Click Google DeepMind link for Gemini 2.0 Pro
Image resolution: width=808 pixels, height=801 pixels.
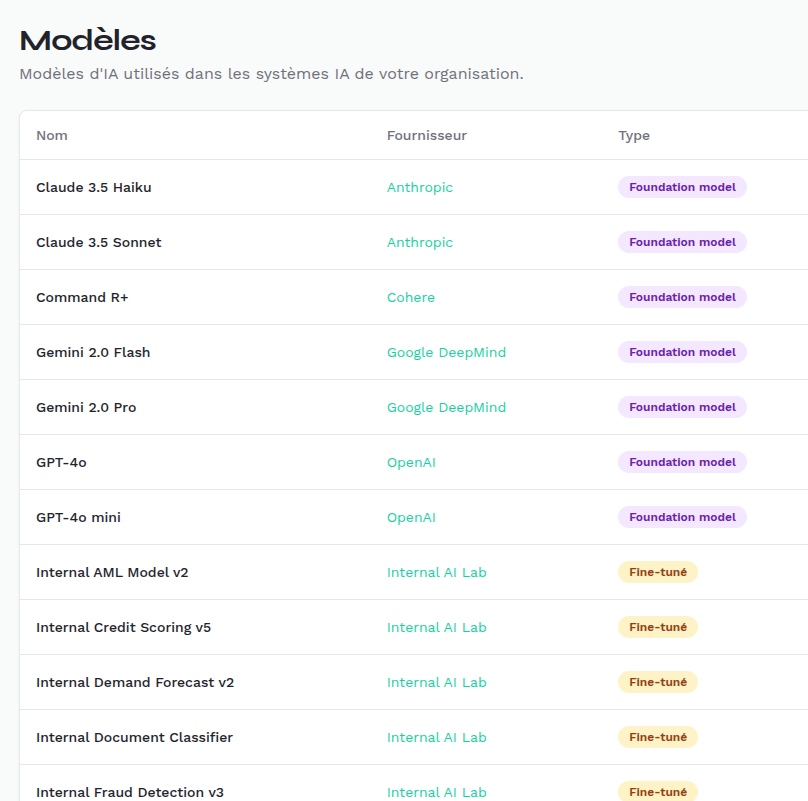pos(446,407)
